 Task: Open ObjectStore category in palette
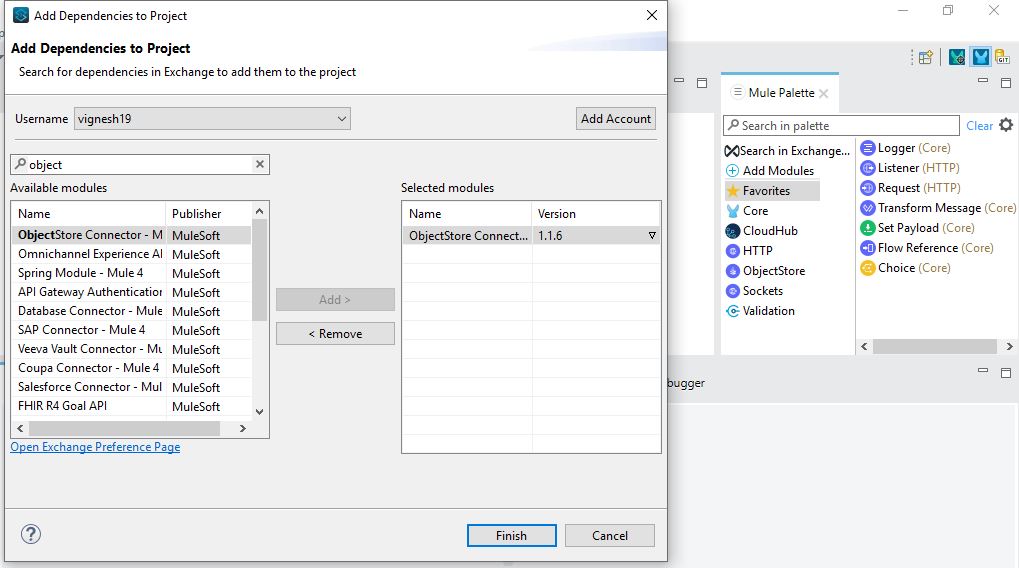point(766,271)
